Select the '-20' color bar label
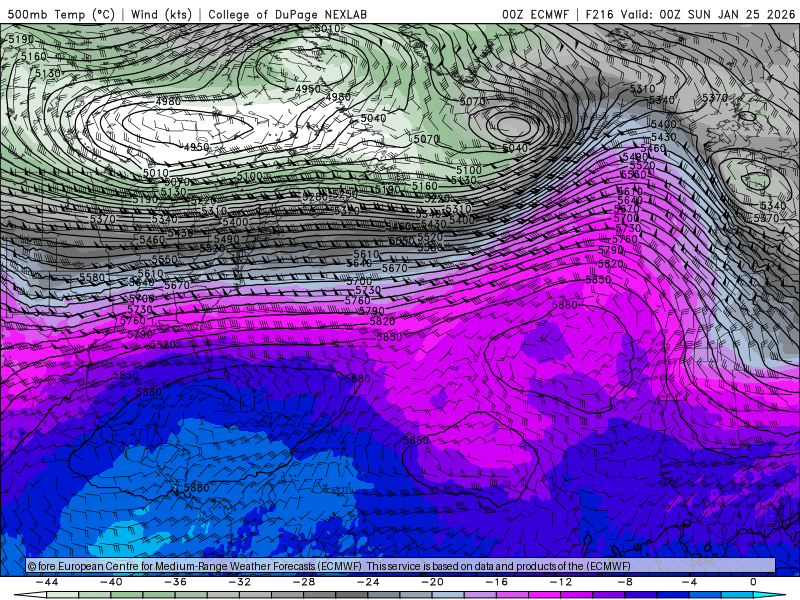The image size is (800, 600). point(433,582)
